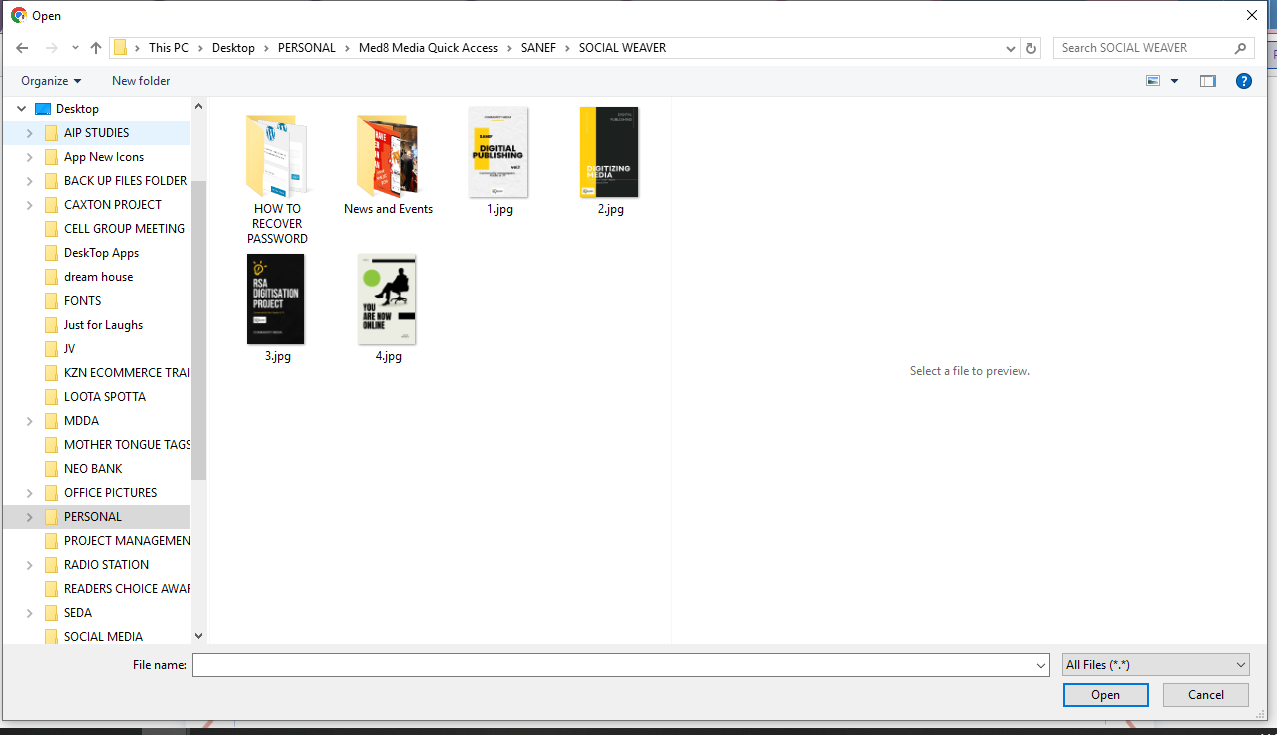
Task: Open view options dropdown arrow
Action: point(1174,81)
